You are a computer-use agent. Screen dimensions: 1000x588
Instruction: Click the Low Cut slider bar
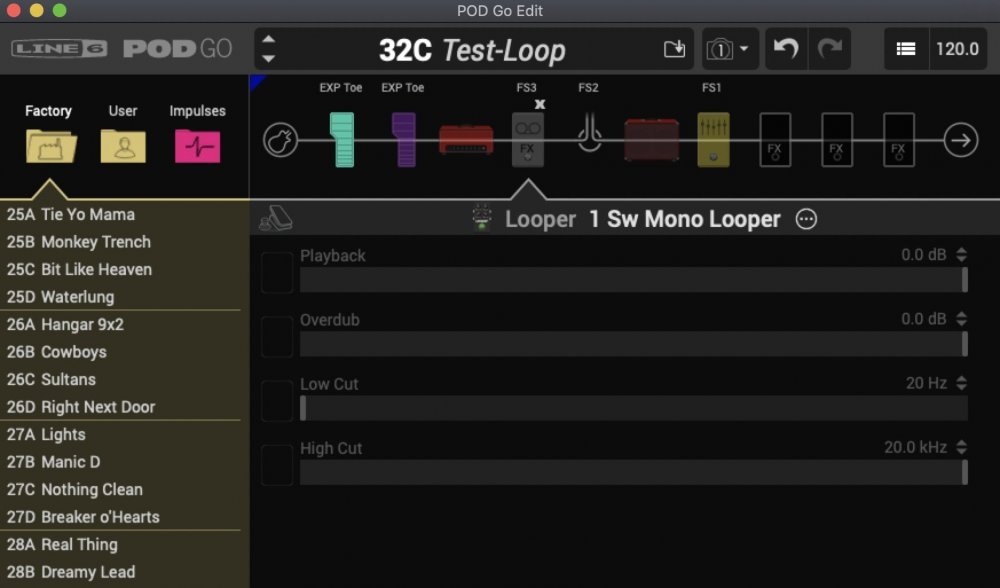pyautogui.click(x=633, y=408)
